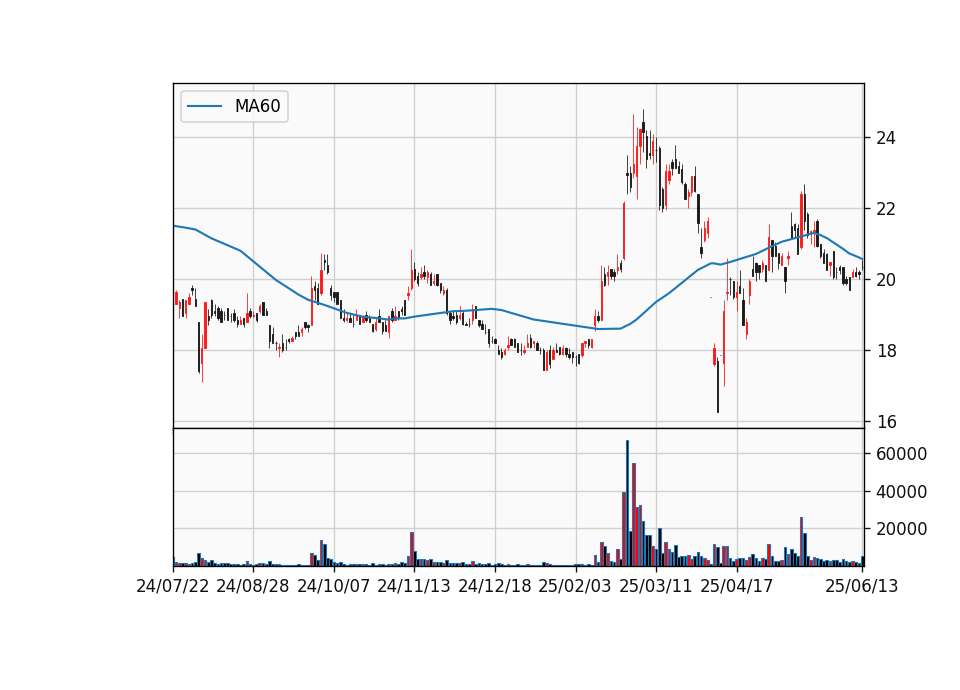Screen dimensions: 960x690
Task: Click the volume axis value 40000
Action: (x=901, y=492)
